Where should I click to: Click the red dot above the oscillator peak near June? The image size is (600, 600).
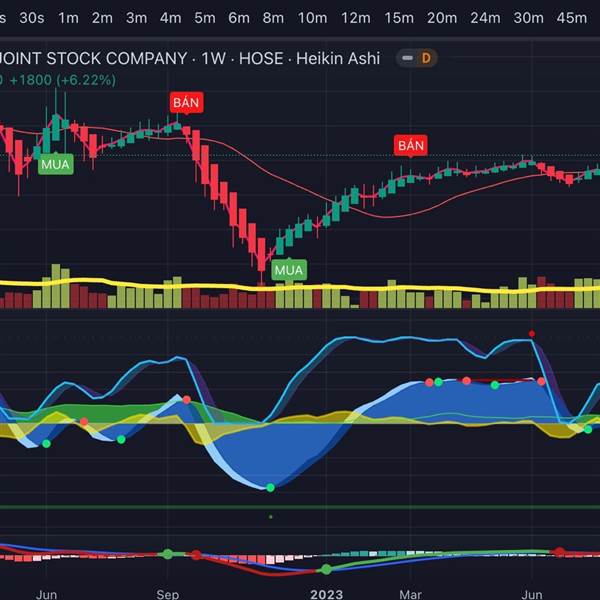pos(532,334)
